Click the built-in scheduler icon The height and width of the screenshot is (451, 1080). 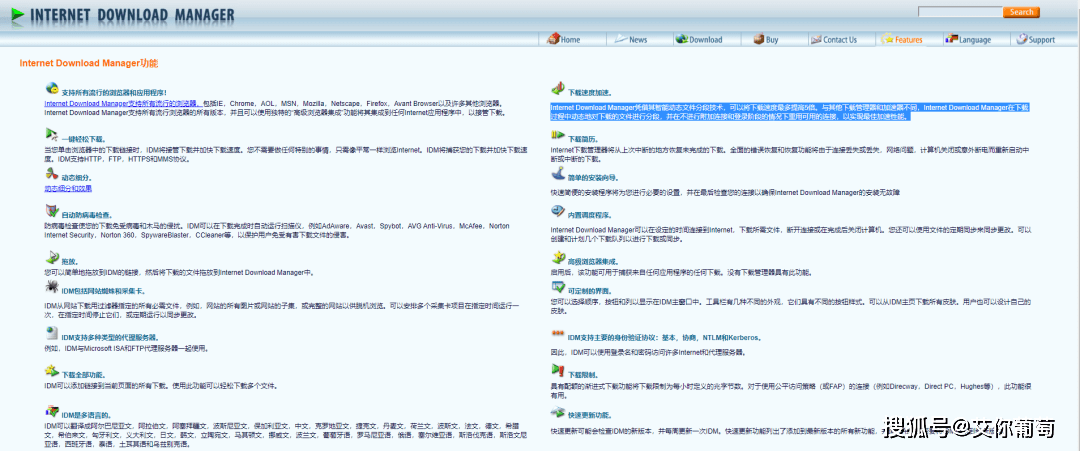click(557, 212)
